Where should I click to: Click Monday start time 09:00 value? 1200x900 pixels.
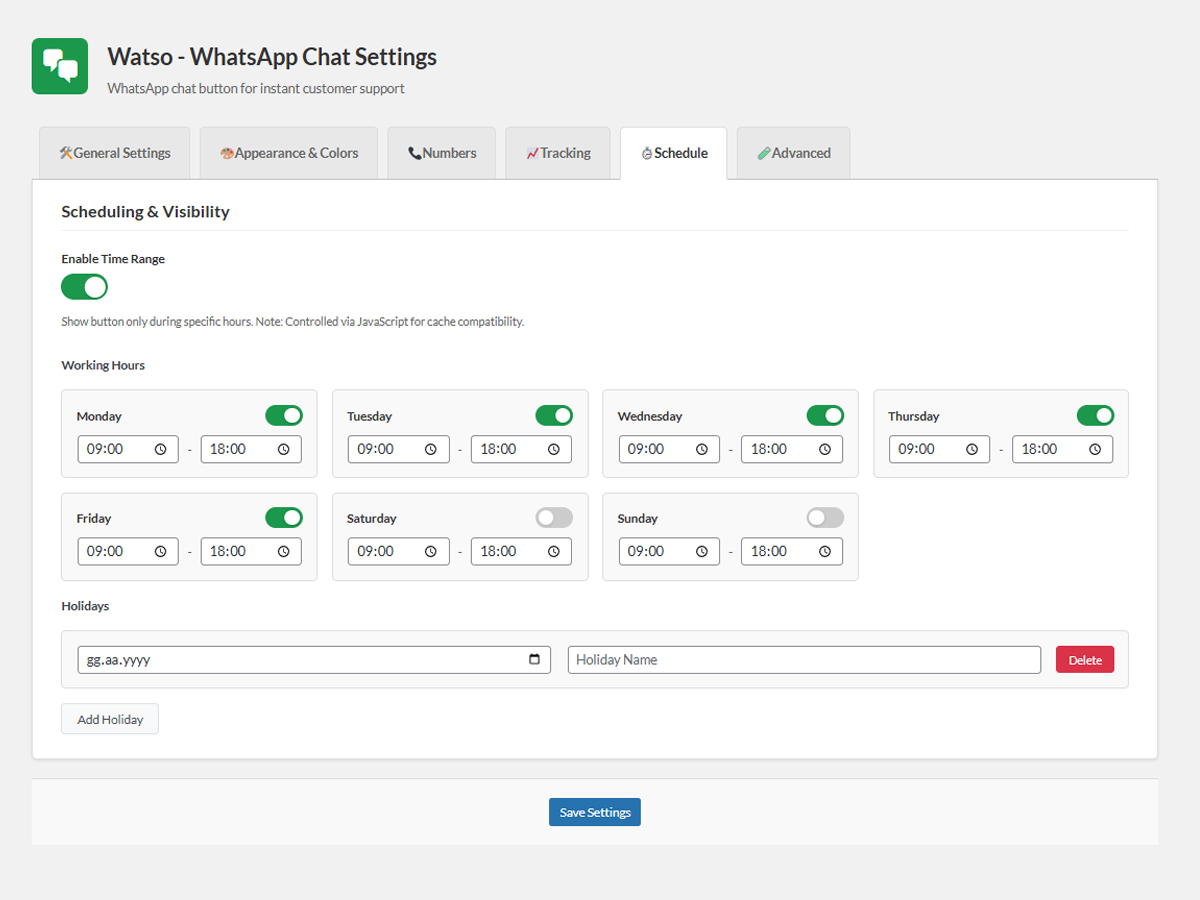pyautogui.click(x=105, y=450)
